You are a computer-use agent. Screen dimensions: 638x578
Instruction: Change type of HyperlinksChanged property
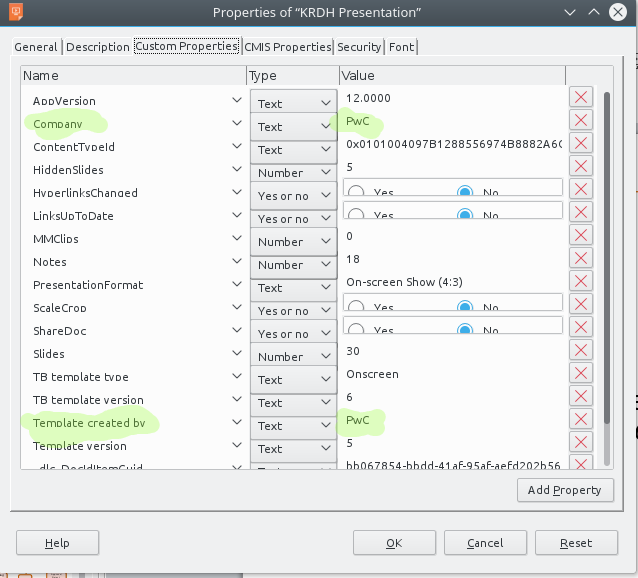coord(293,196)
